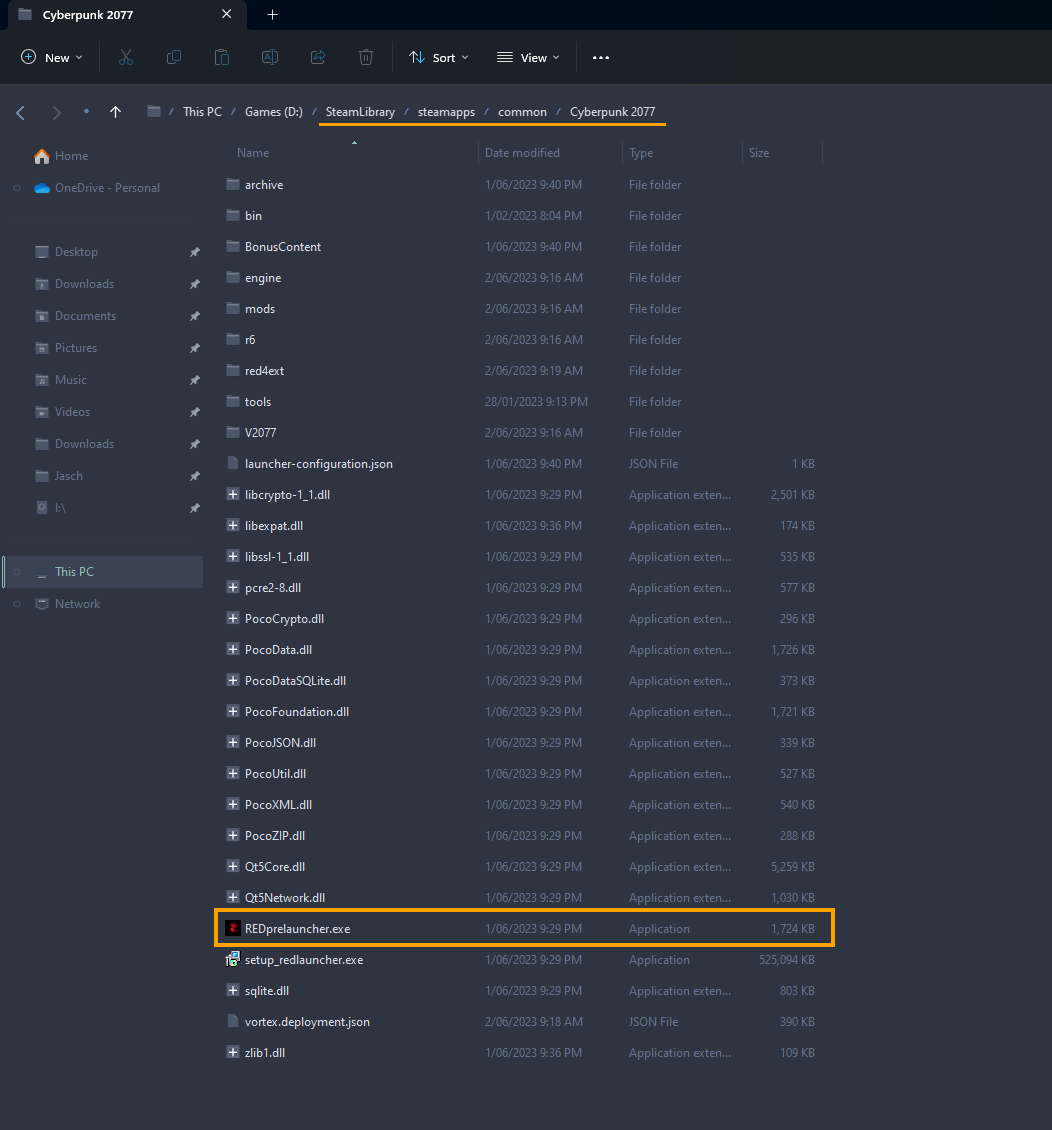Open the Sort dropdown
The width and height of the screenshot is (1052, 1130).
[439, 58]
